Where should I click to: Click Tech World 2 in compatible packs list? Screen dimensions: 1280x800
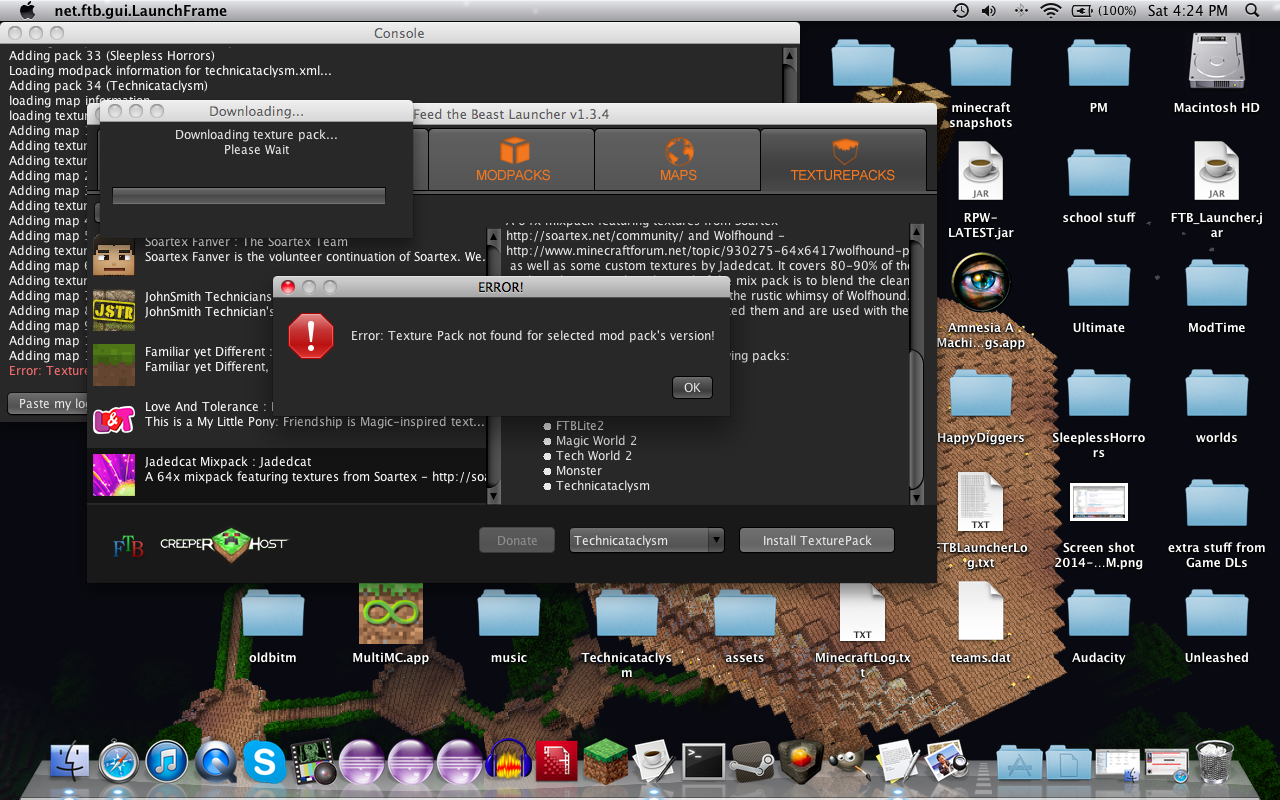(x=594, y=455)
